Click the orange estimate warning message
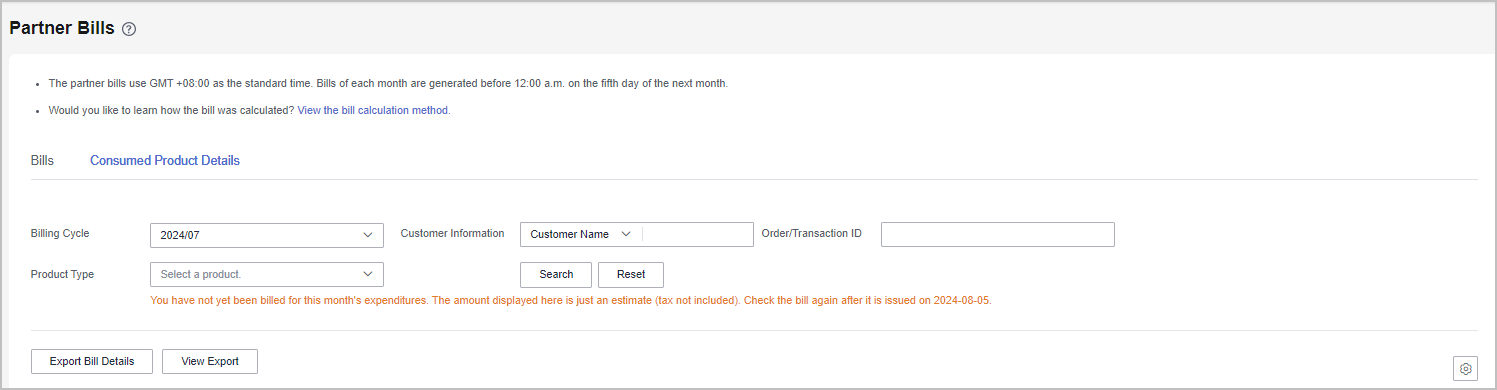1497x390 pixels. coord(570,300)
